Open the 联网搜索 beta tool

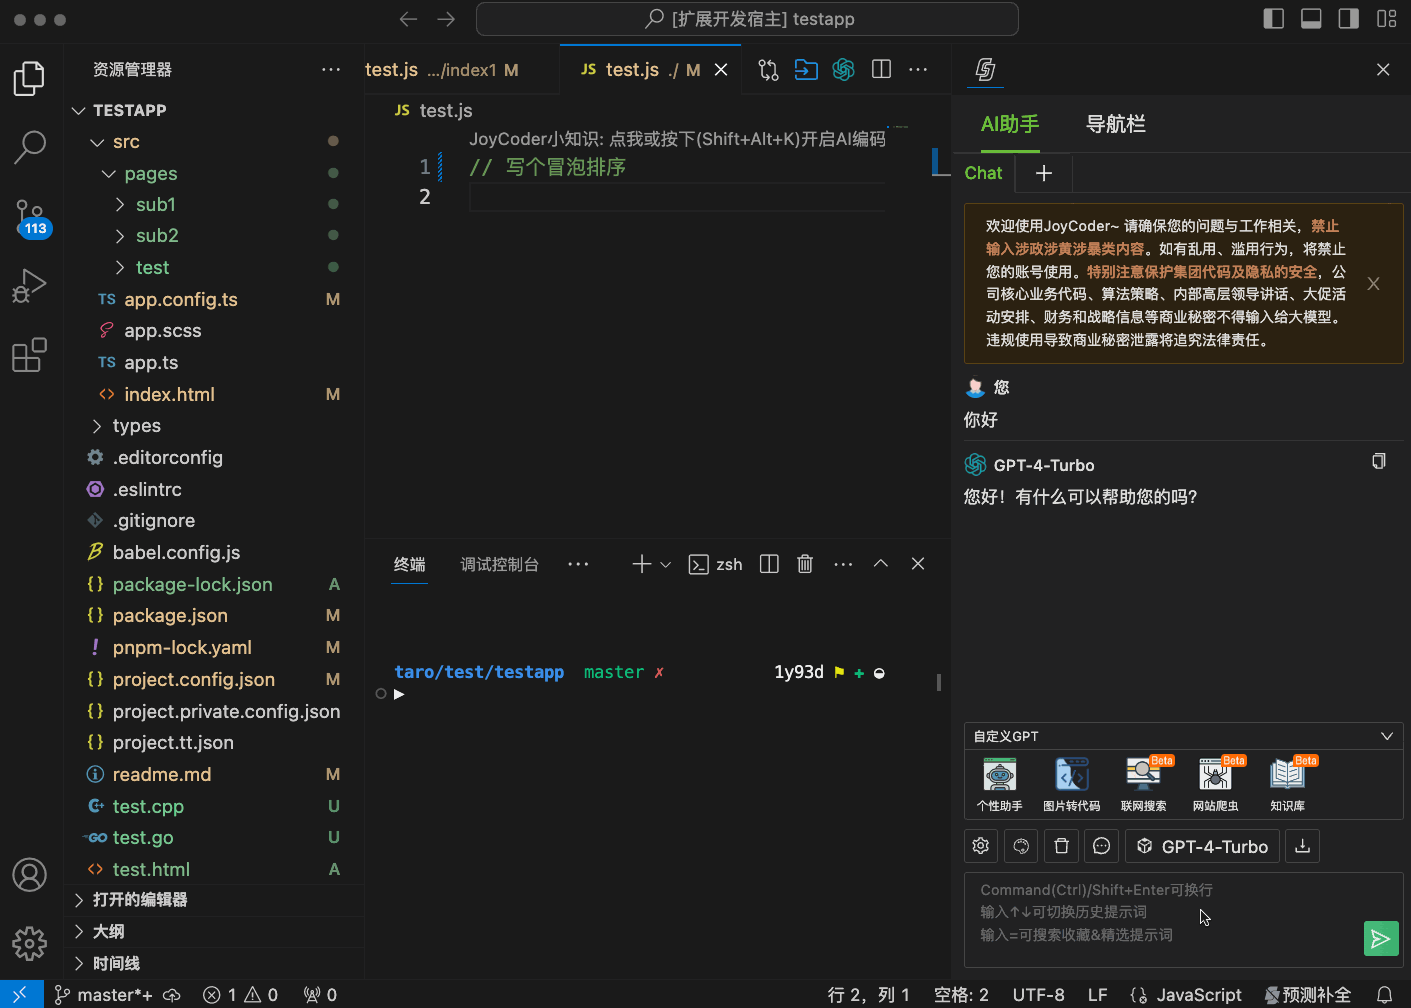click(x=1144, y=784)
